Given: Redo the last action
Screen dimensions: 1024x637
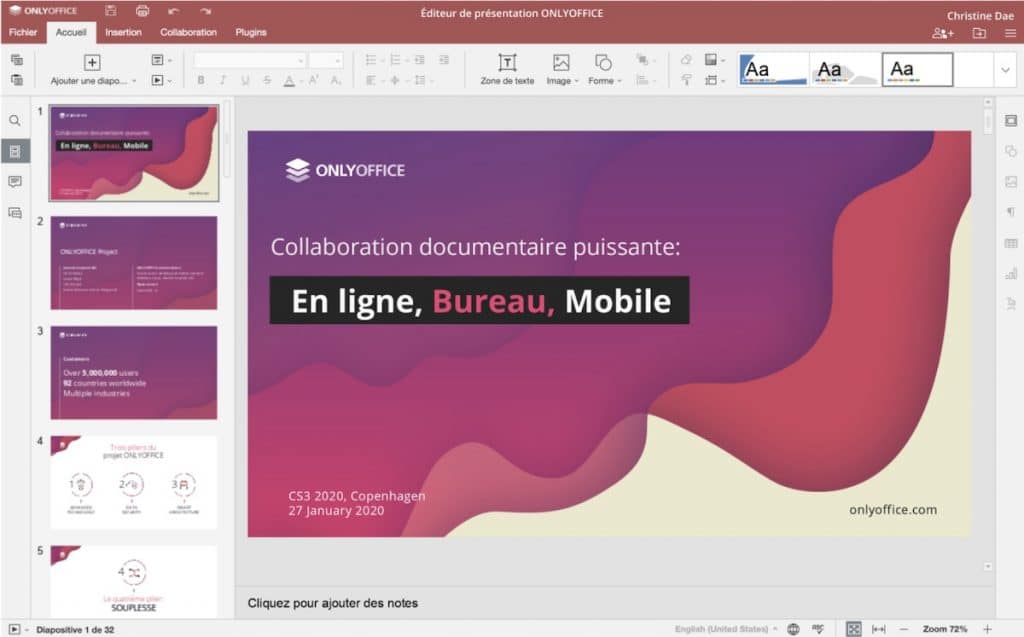Looking at the screenshot, I should point(205,11).
